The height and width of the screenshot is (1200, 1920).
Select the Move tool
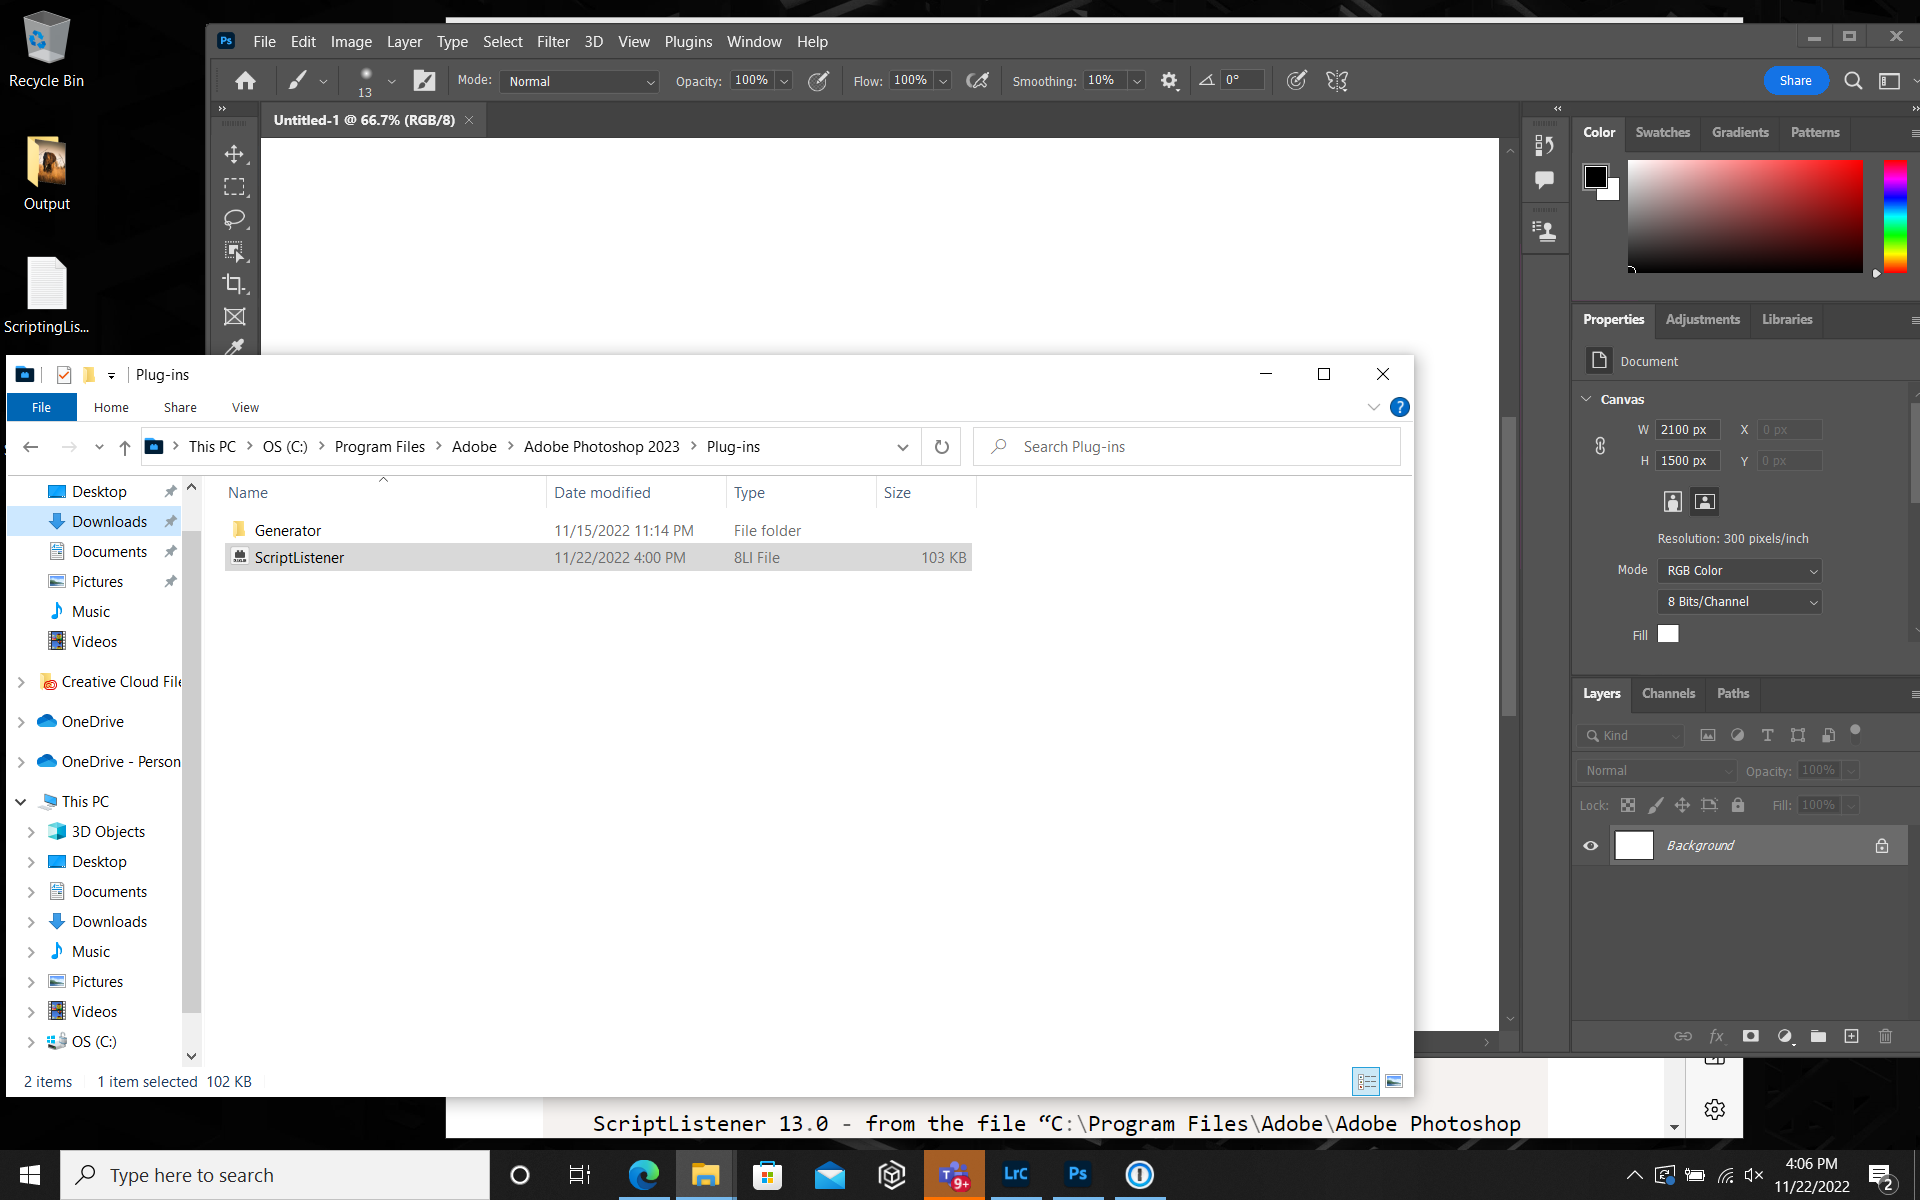(x=235, y=155)
